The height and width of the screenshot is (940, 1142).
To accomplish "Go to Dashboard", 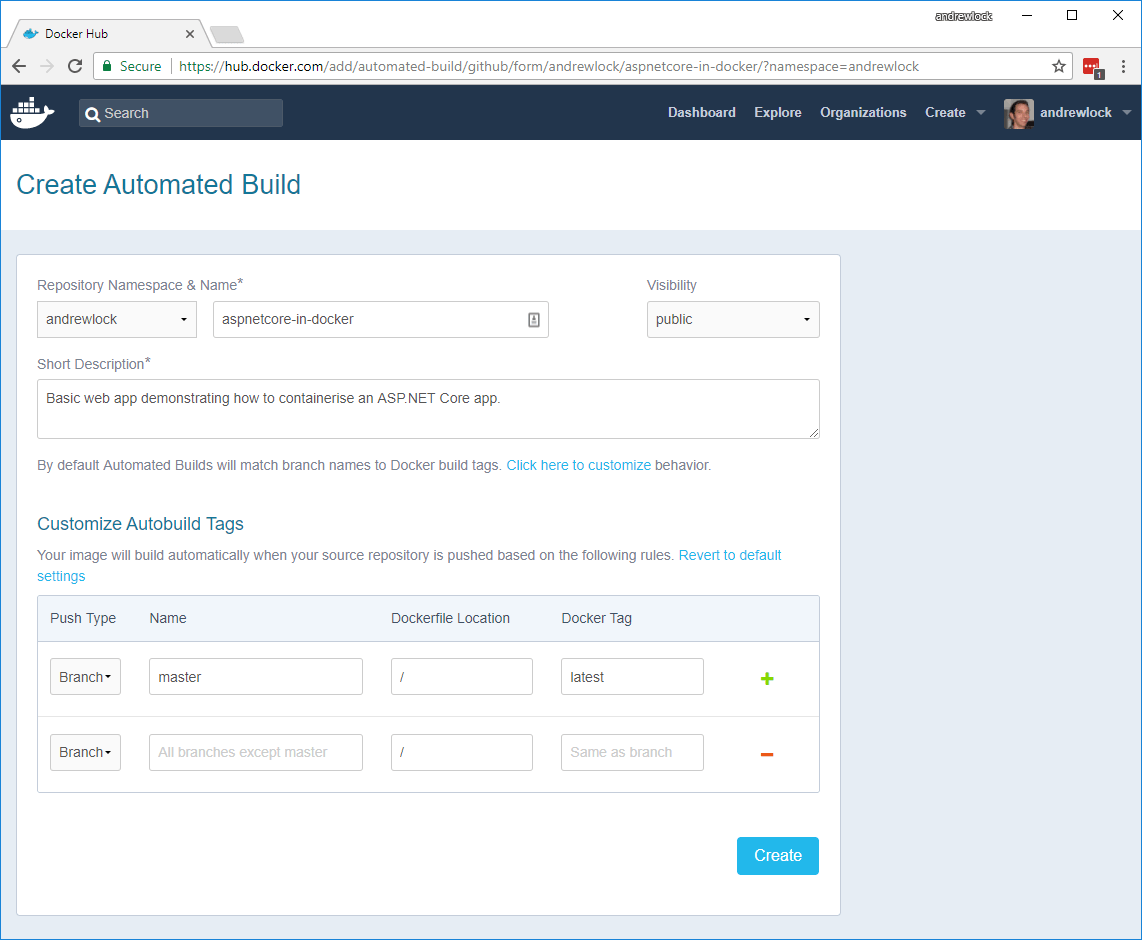I will click(x=701, y=112).
